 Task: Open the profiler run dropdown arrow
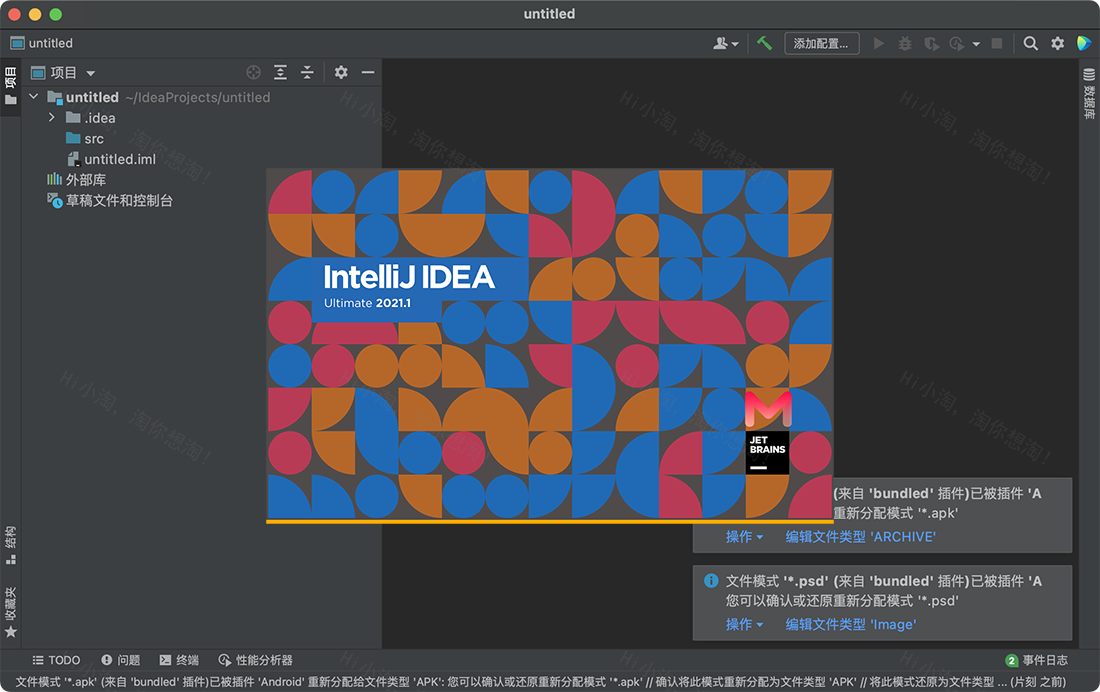coord(976,44)
